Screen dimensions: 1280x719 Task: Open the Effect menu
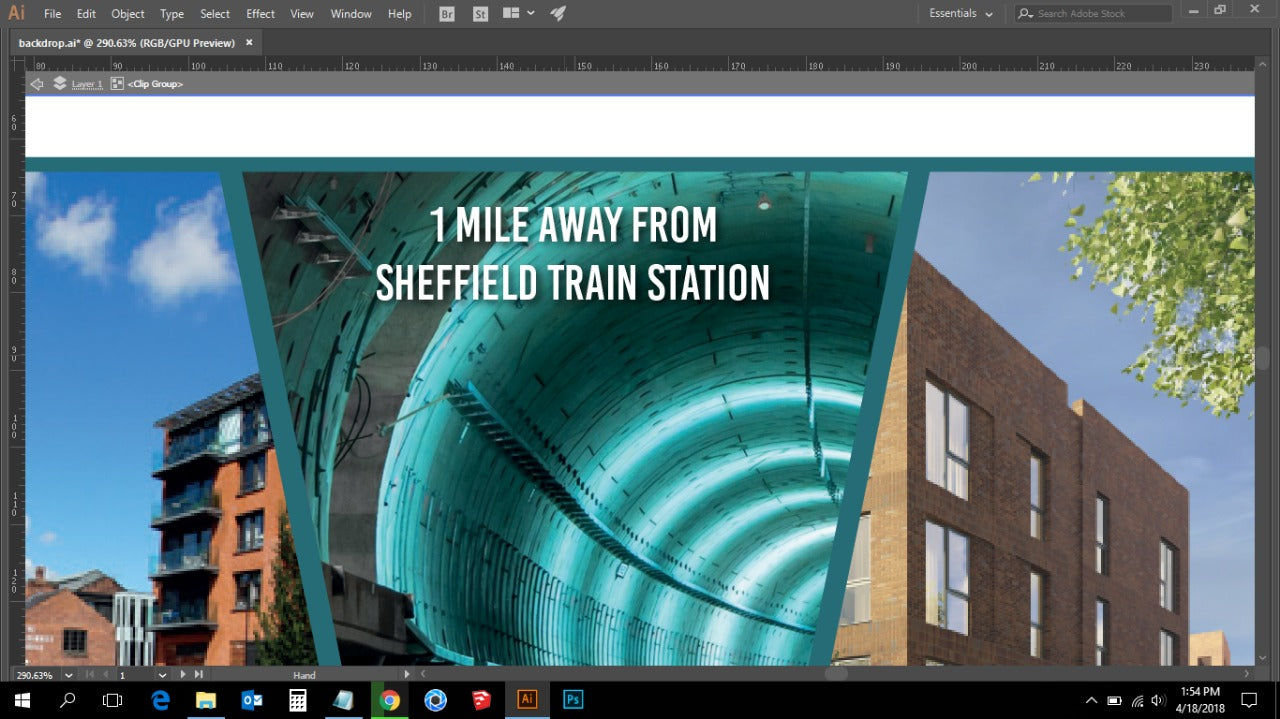tap(260, 14)
